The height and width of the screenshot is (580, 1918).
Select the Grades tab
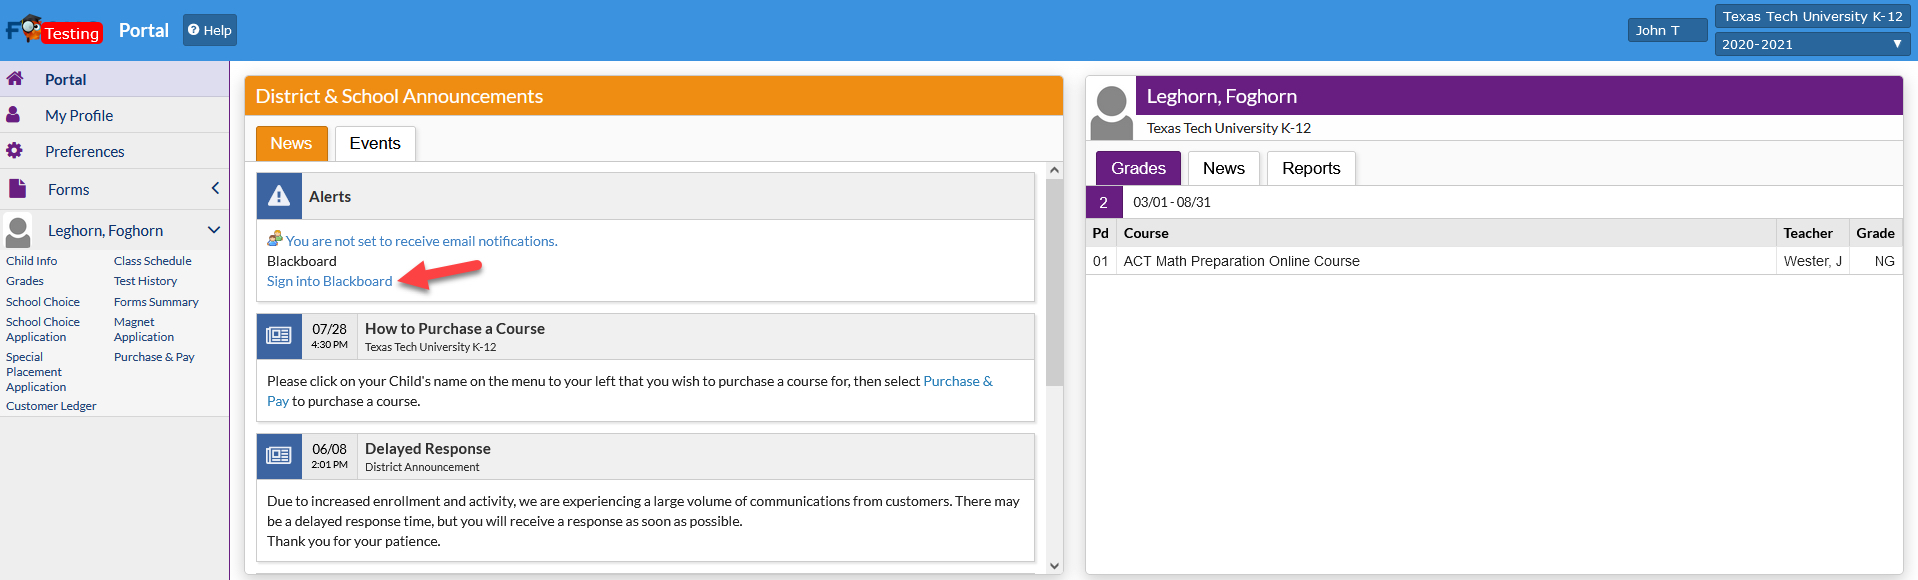click(x=1138, y=168)
